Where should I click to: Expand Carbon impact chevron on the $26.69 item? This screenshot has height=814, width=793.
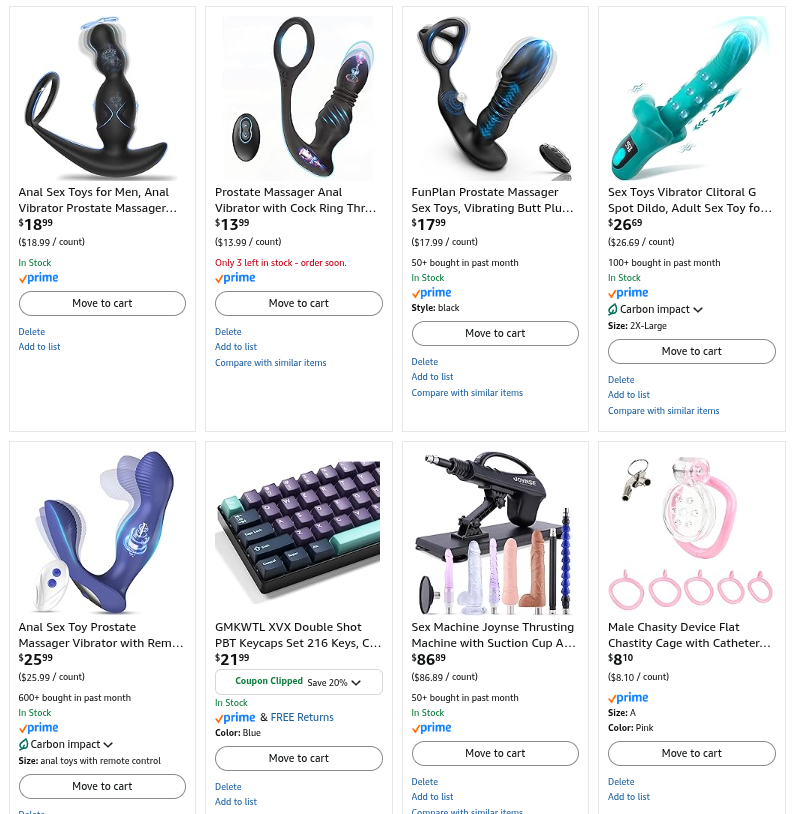[x=698, y=310]
